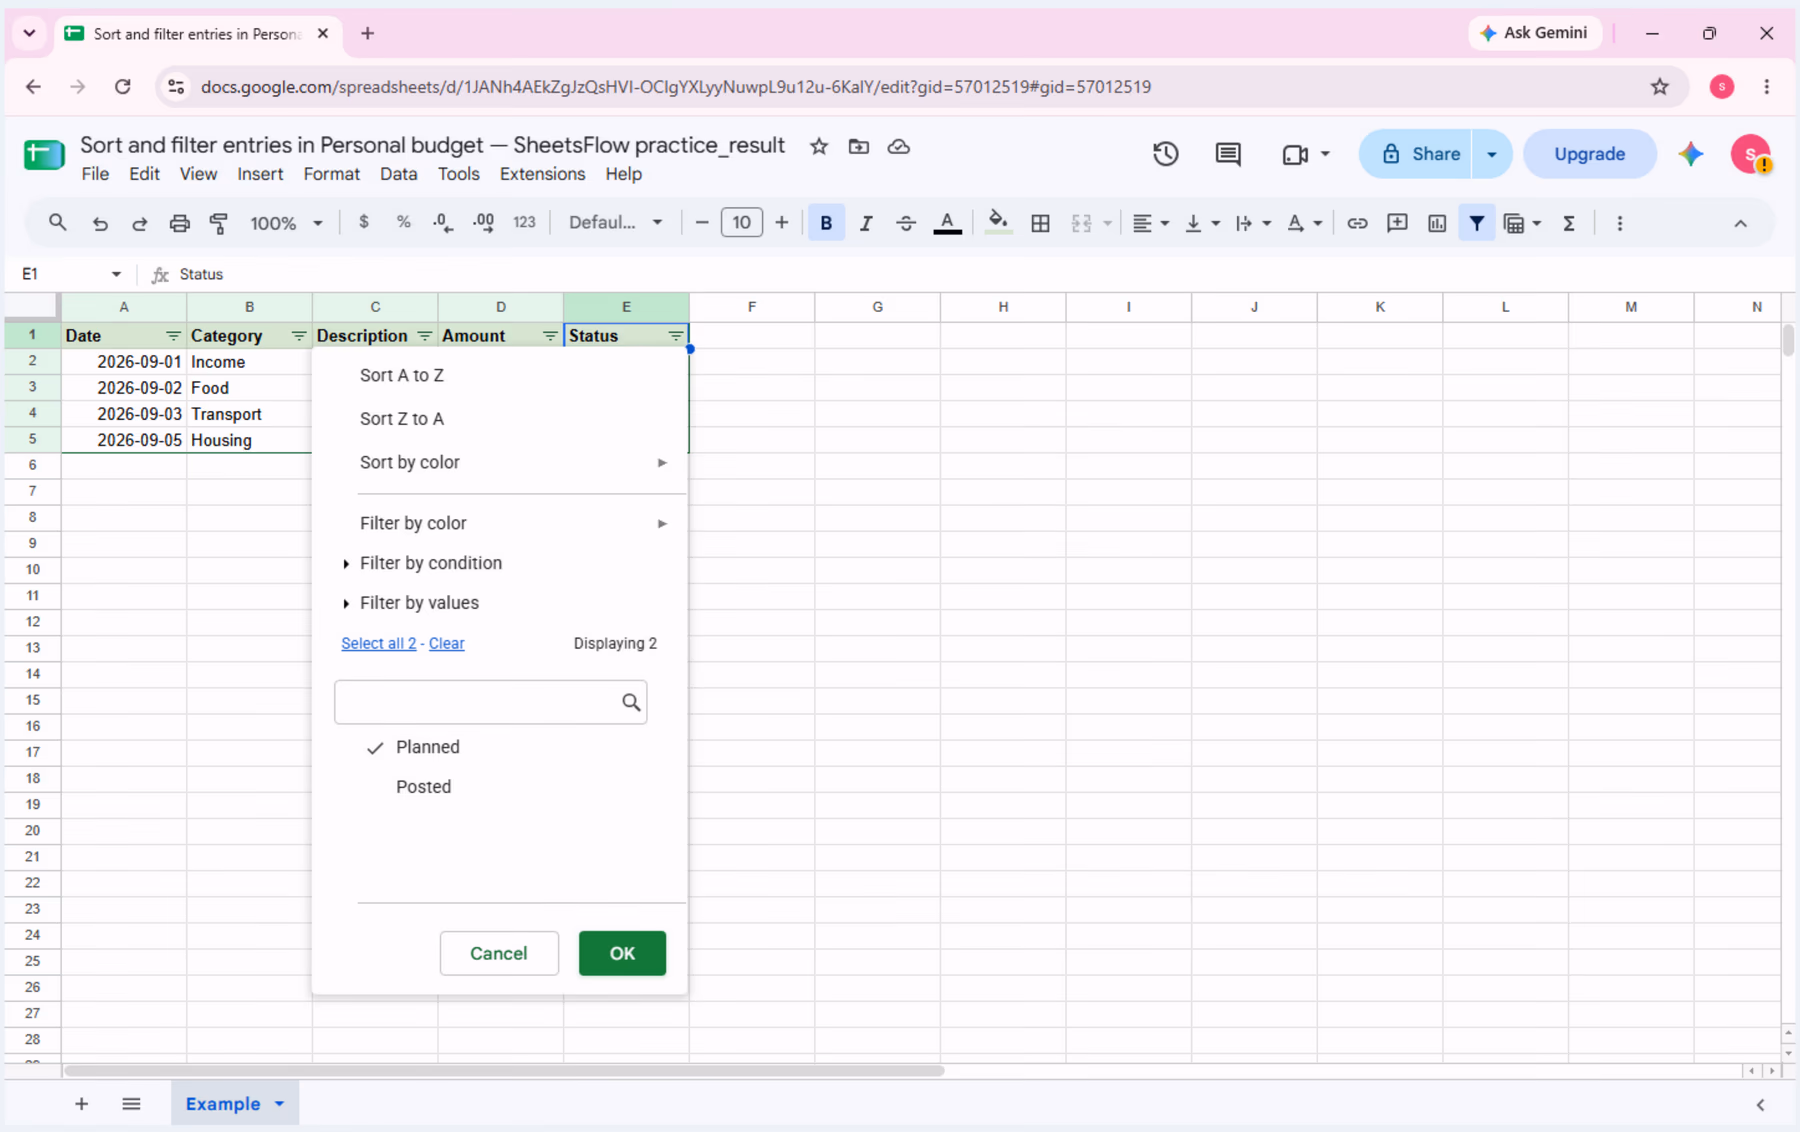The height and width of the screenshot is (1132, 1800).
Task: Open the Extensions menu
Action: pos(542,174)
